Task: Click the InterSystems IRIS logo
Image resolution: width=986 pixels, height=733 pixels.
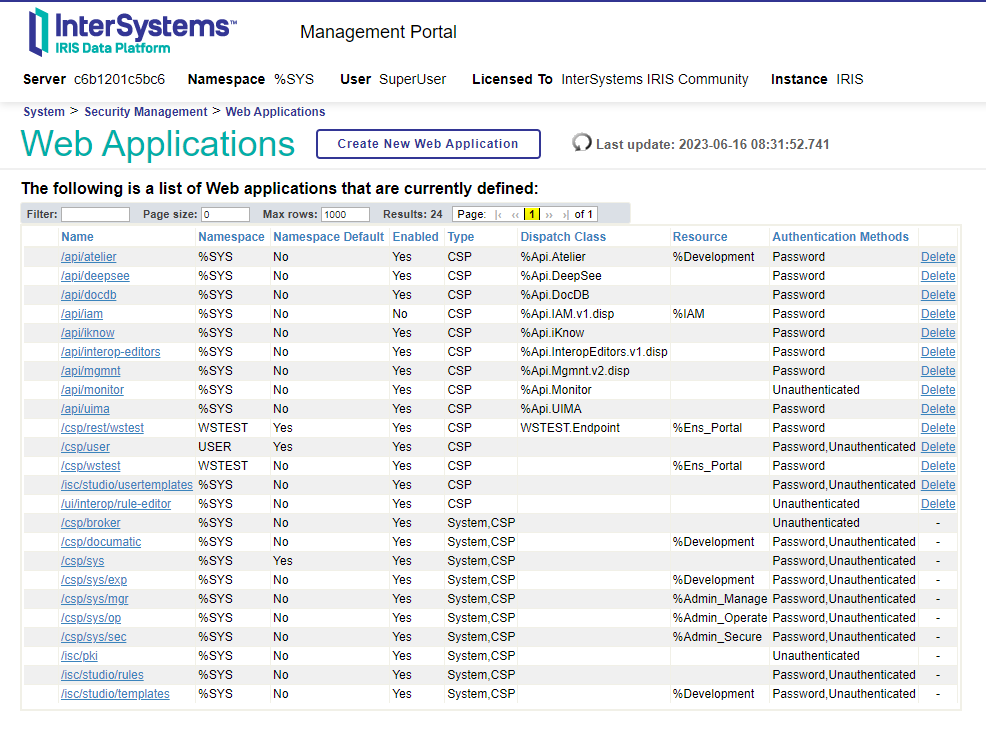Action: [132, 31]
